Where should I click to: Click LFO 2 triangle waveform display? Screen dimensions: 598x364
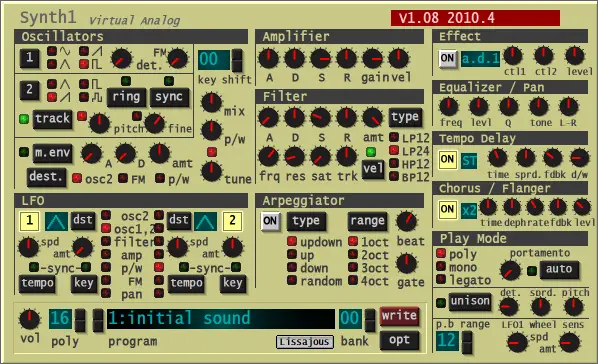point(206,221)
